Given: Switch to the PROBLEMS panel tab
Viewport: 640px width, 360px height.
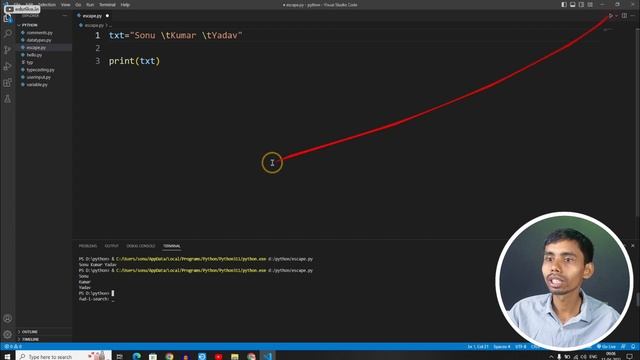Looking at the screenshot, I should 88,246.
